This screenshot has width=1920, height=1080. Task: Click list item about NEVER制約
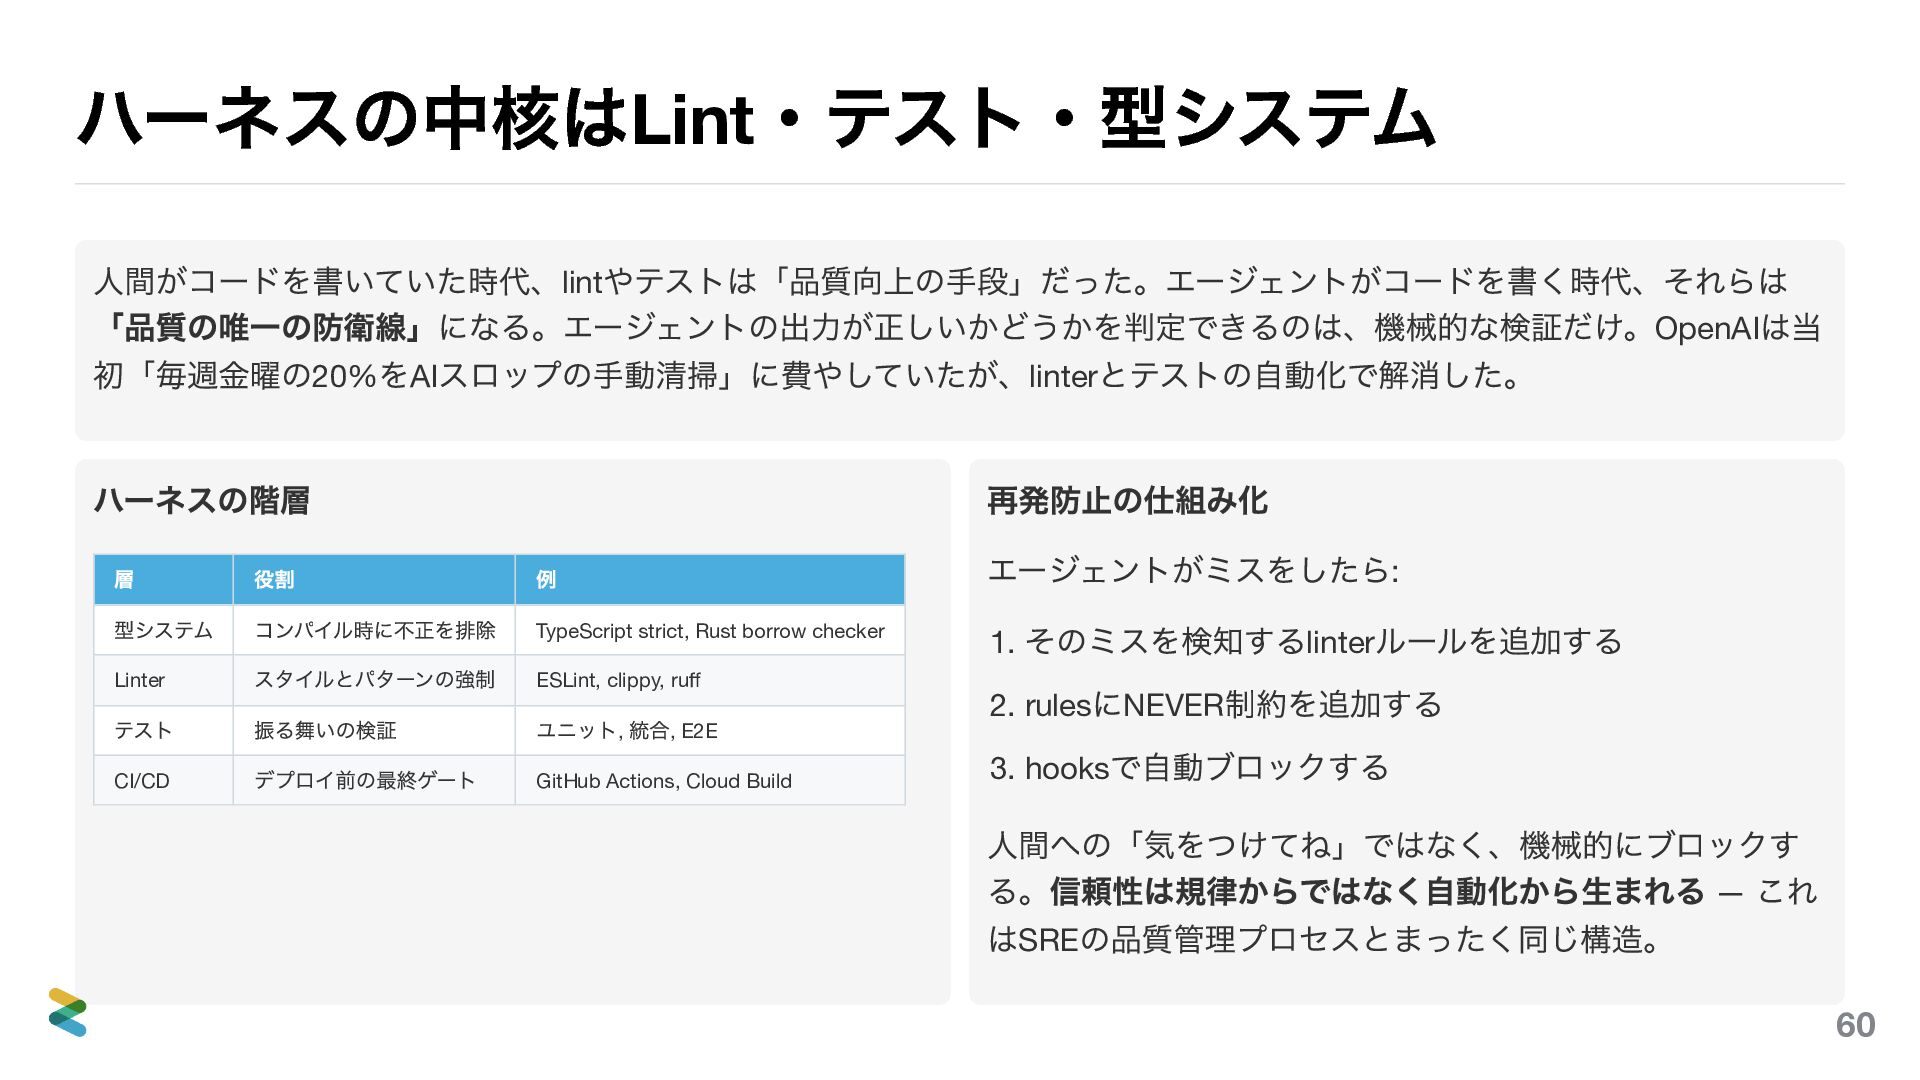1216,705
